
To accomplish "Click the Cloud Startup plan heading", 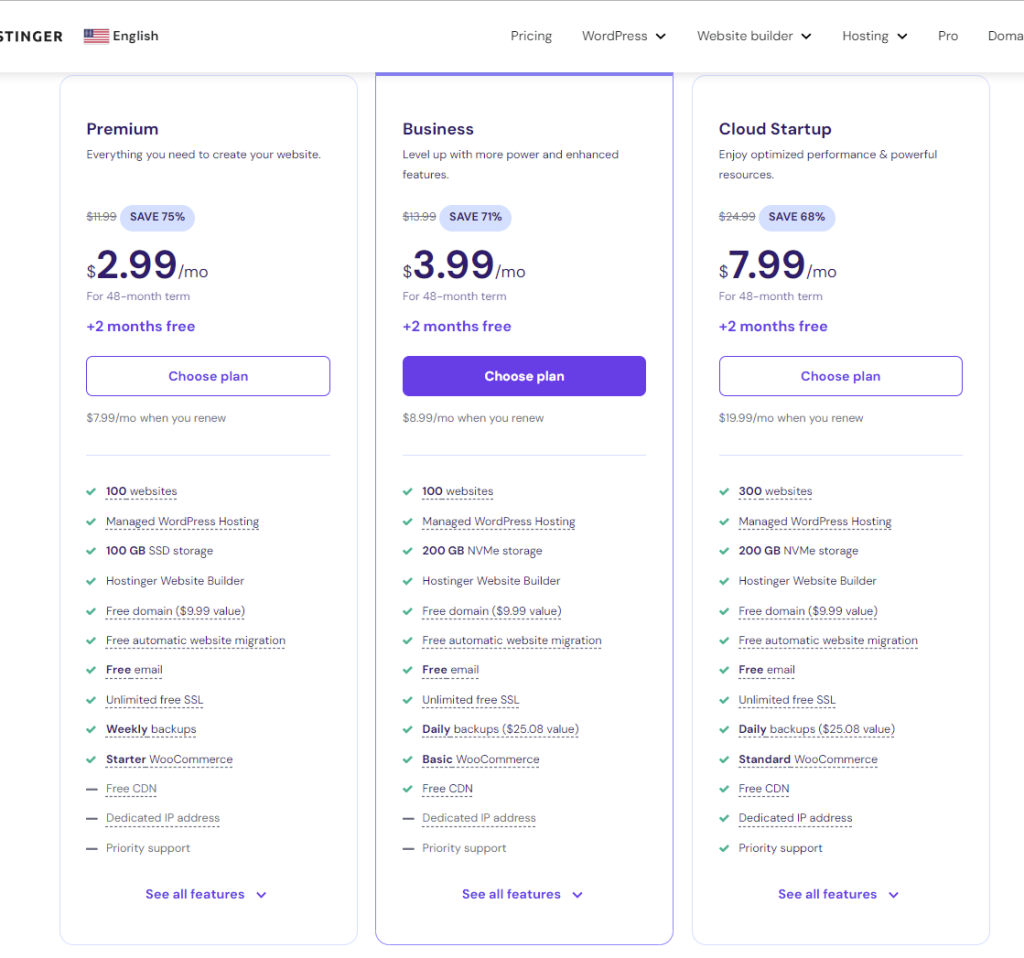I will pyautogui.click(x=775, y=129).
